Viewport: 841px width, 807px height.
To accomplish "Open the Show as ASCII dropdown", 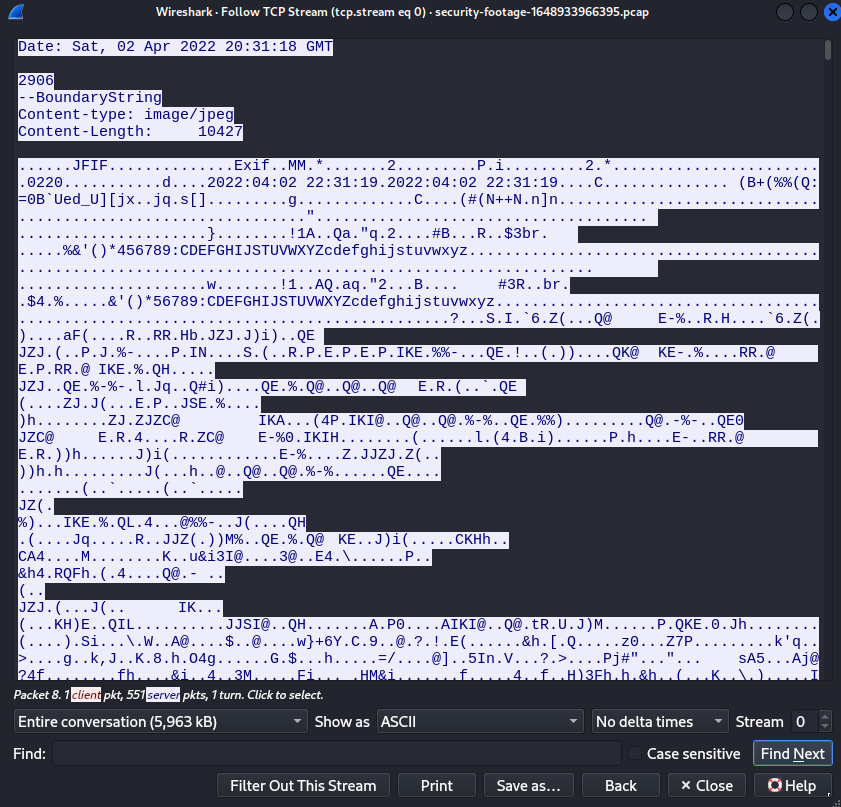I will (x=480, y=722).
